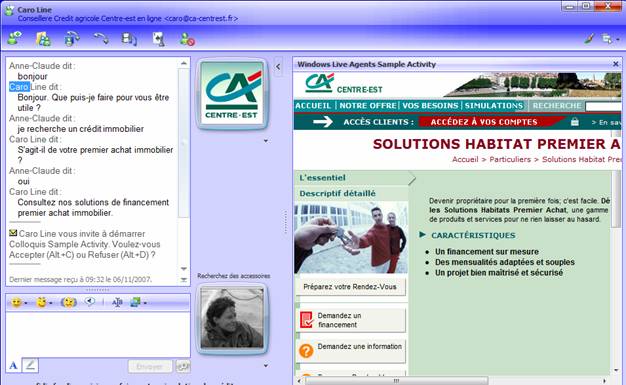Click the white arrow icon before ACCÈS CLIENTS
This screenshot has width=626, height=385.
click(323, 121)
